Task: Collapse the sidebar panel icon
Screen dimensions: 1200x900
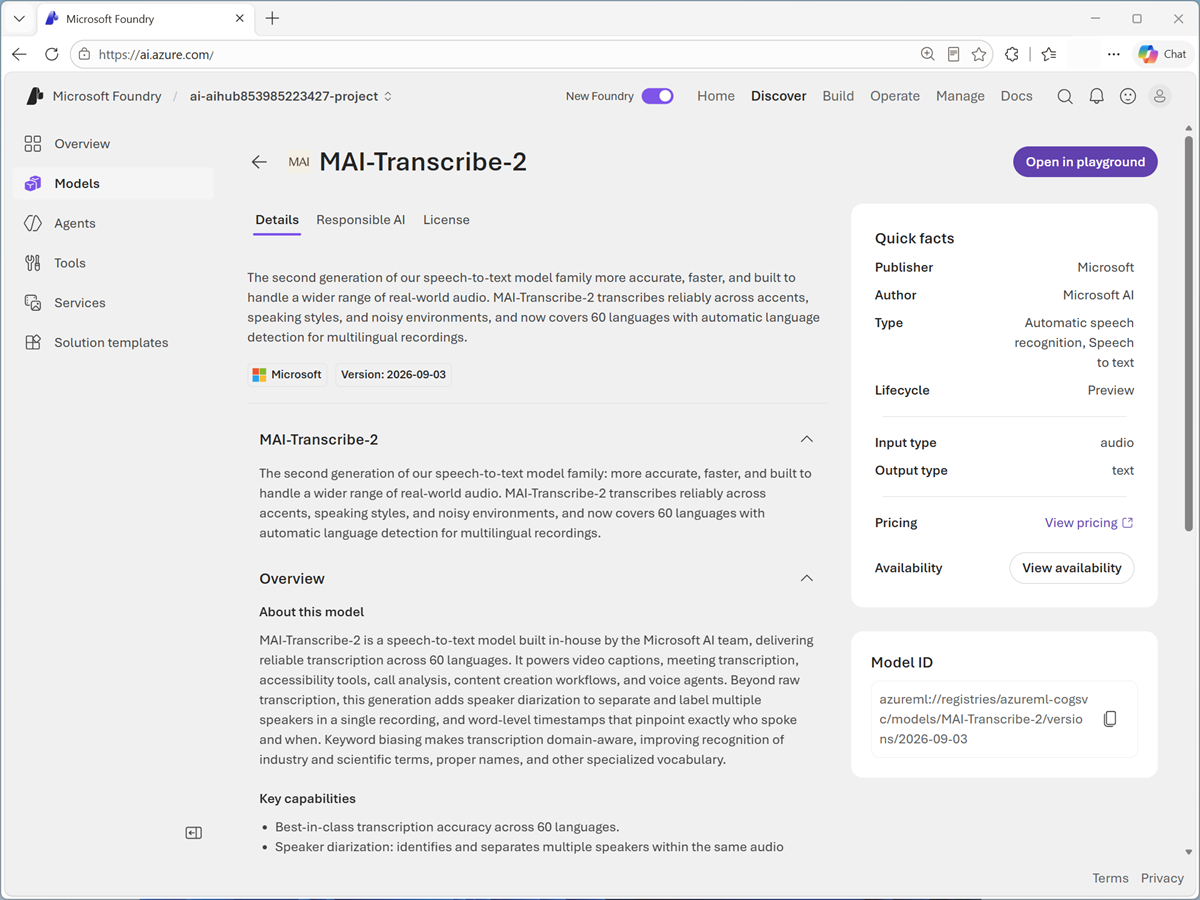Action: pyautogui.click(x=194, y=833)
